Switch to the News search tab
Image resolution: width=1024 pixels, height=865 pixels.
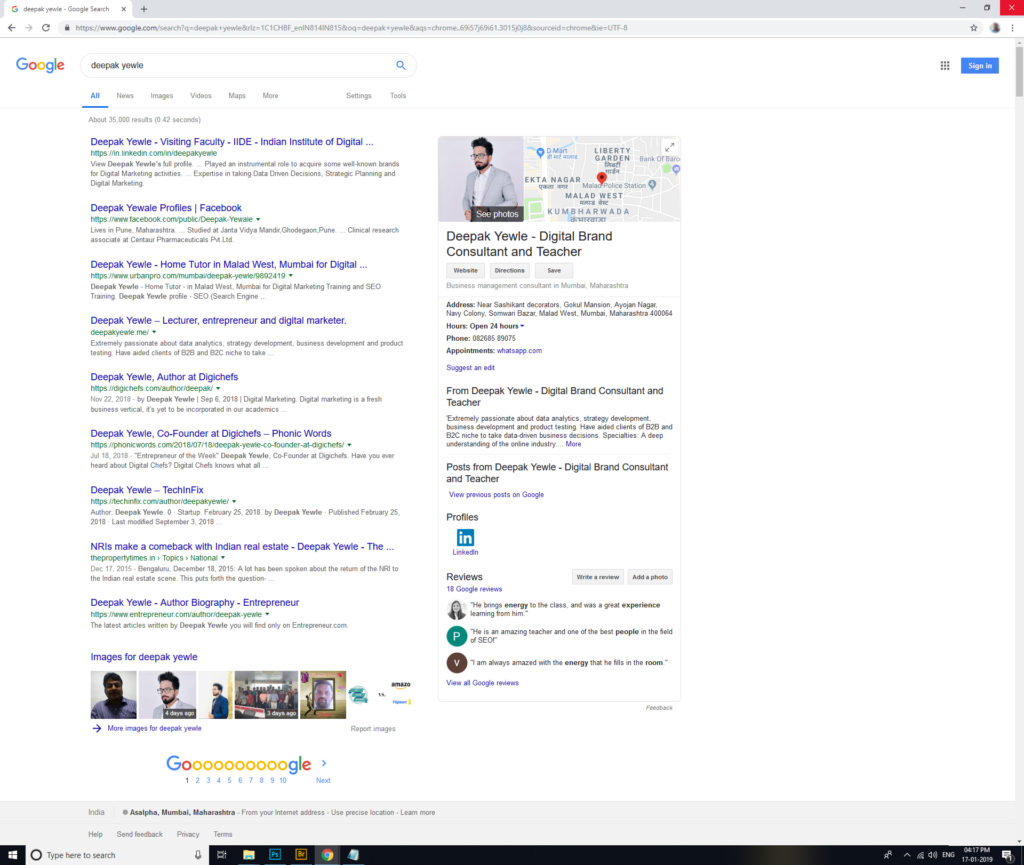pos(124,96)
